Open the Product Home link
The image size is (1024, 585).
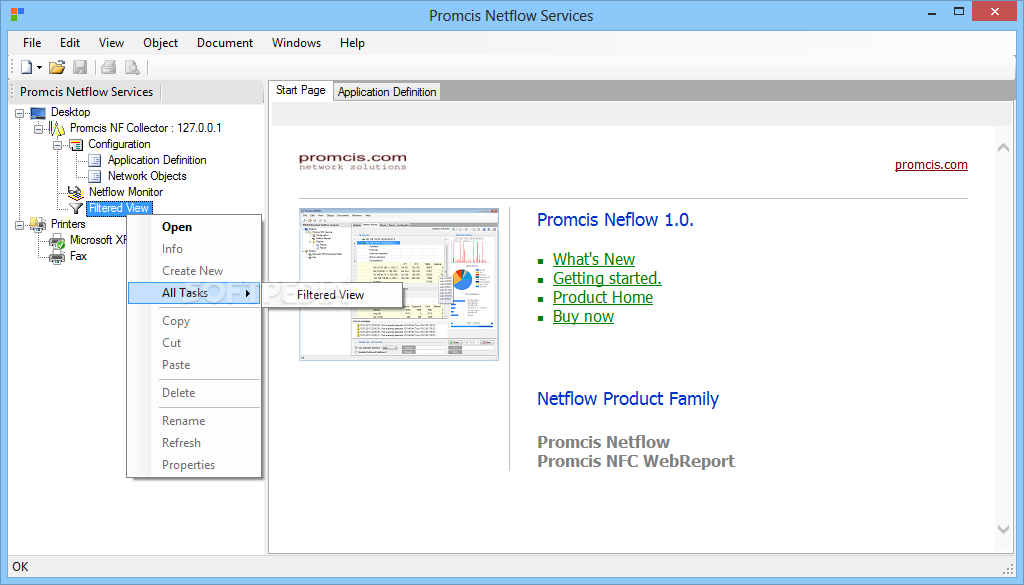(602, 297)
